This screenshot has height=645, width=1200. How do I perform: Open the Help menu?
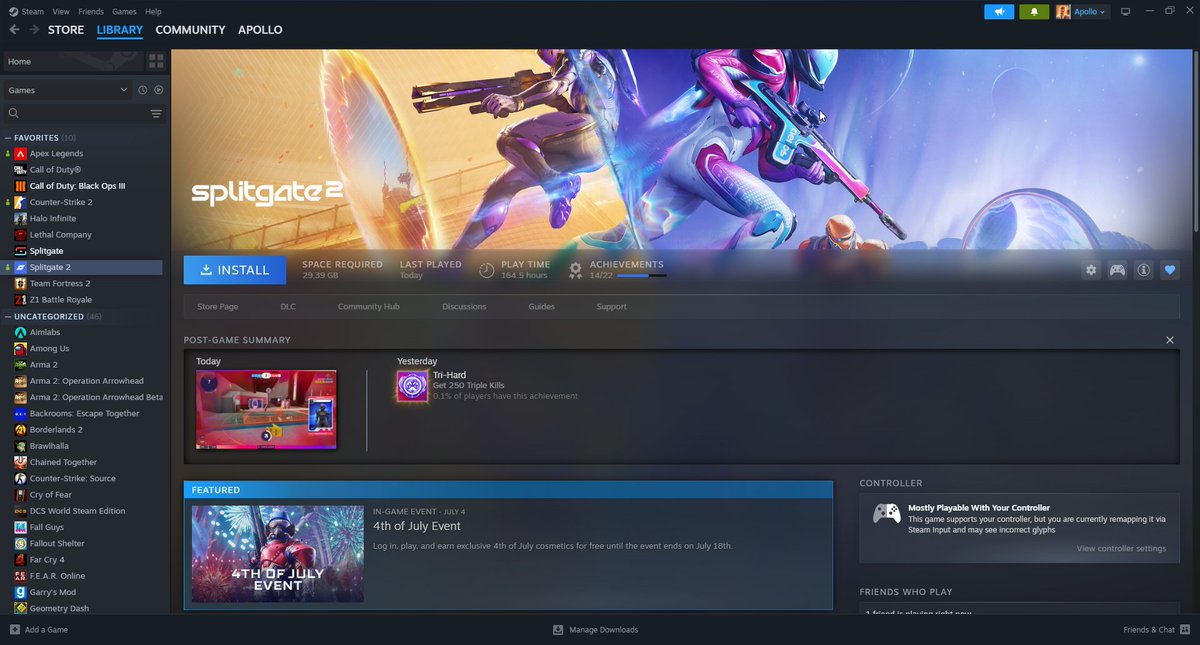click(153, 11)
